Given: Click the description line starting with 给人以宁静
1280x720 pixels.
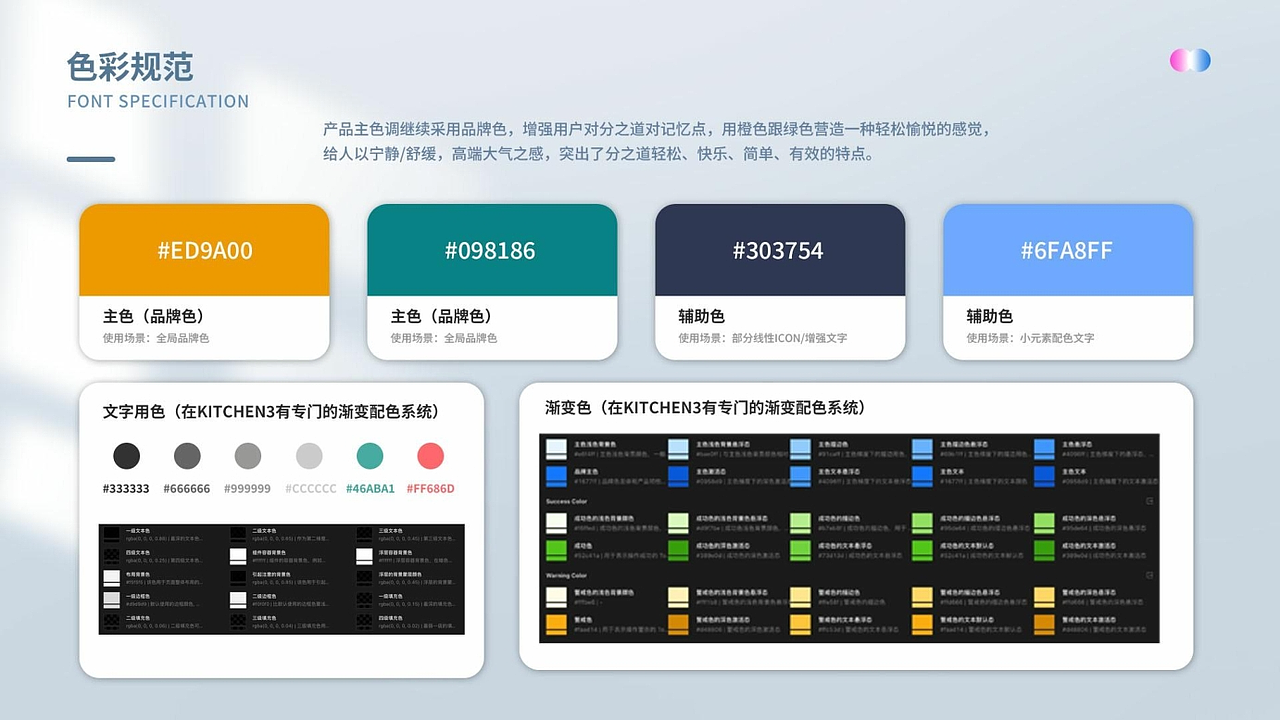Looking at the screenshot, I should (x=599, y=154).
